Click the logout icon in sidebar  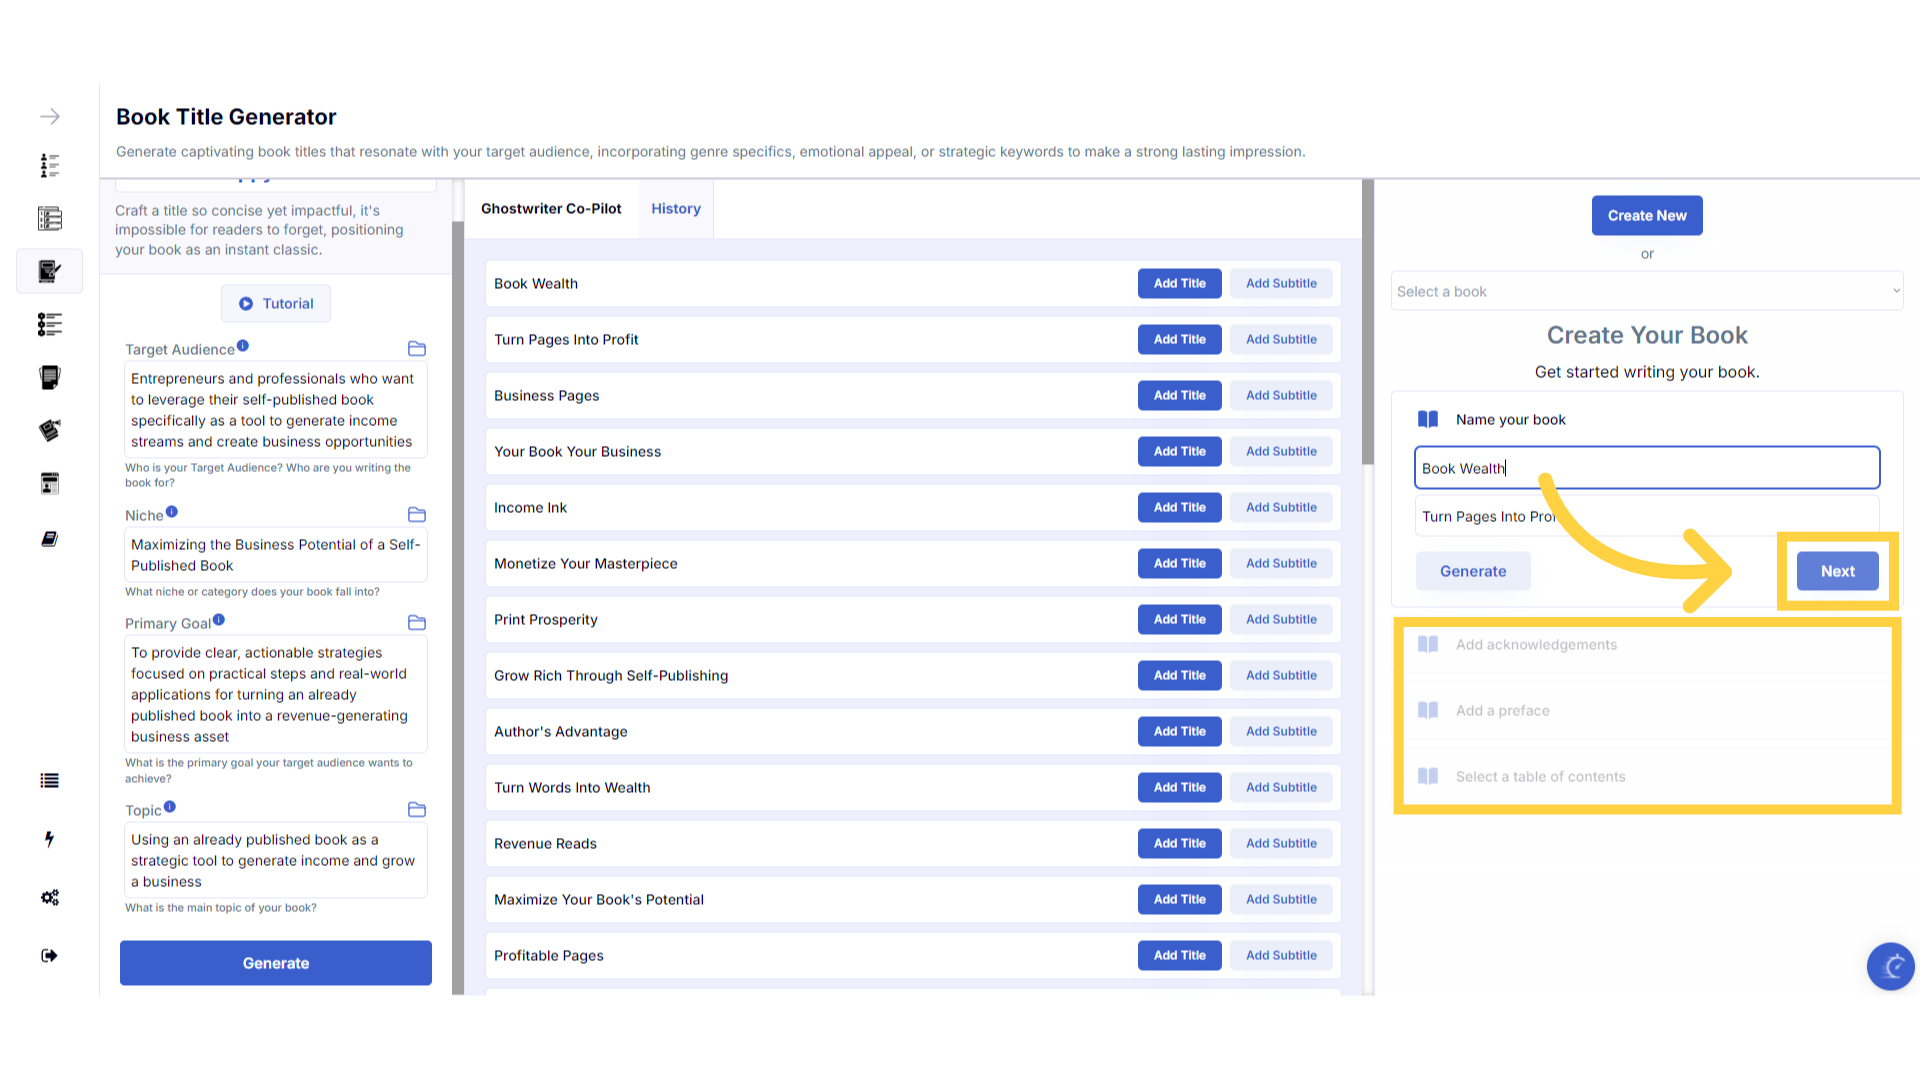(49, 956)
